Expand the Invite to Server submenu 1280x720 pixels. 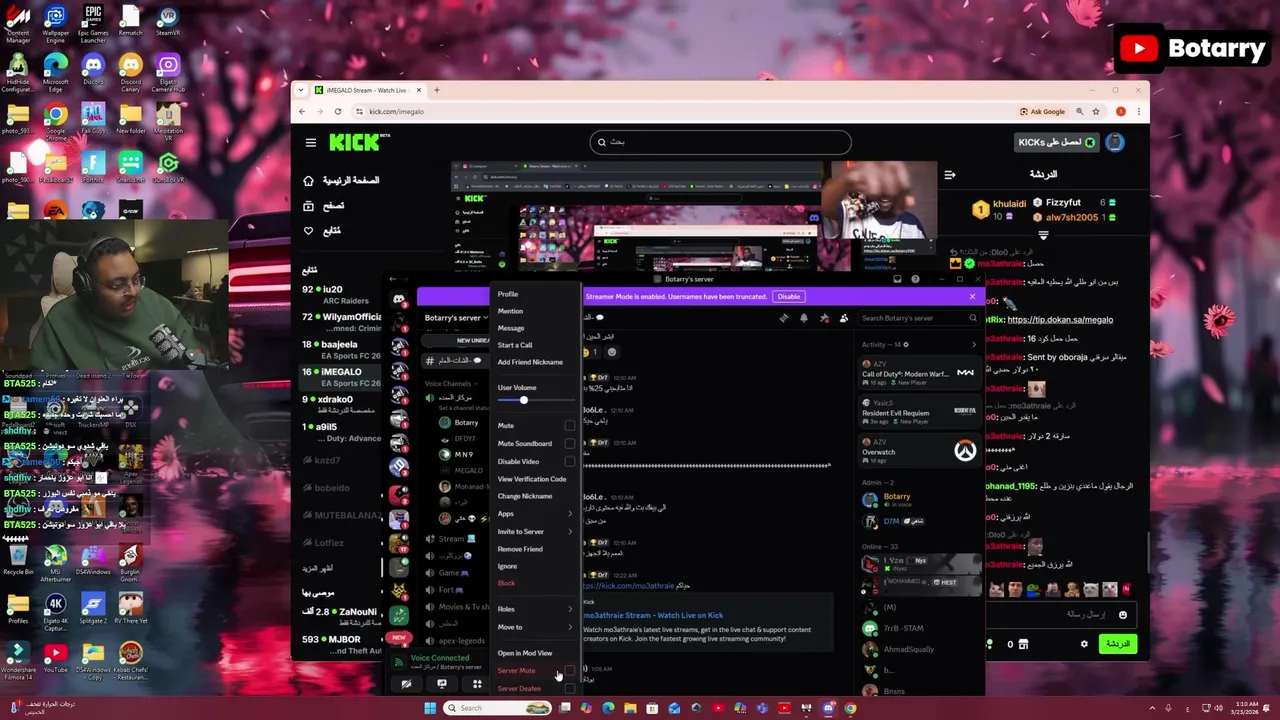[x=536, y=532]
